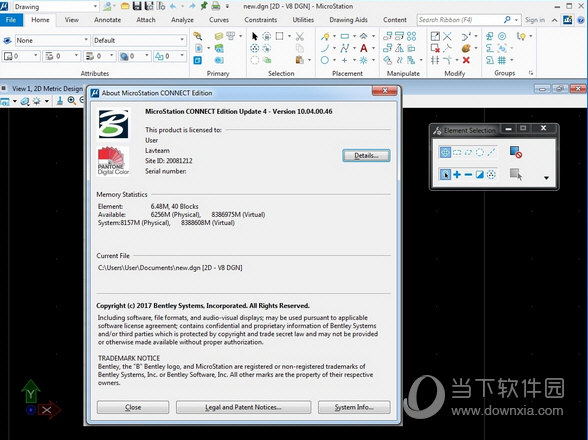The width and height of the screenshot is (588, 440).
Task: Toggle the Subtract mode minus in the Element Selection window
Action: click(x=468, y=174)
